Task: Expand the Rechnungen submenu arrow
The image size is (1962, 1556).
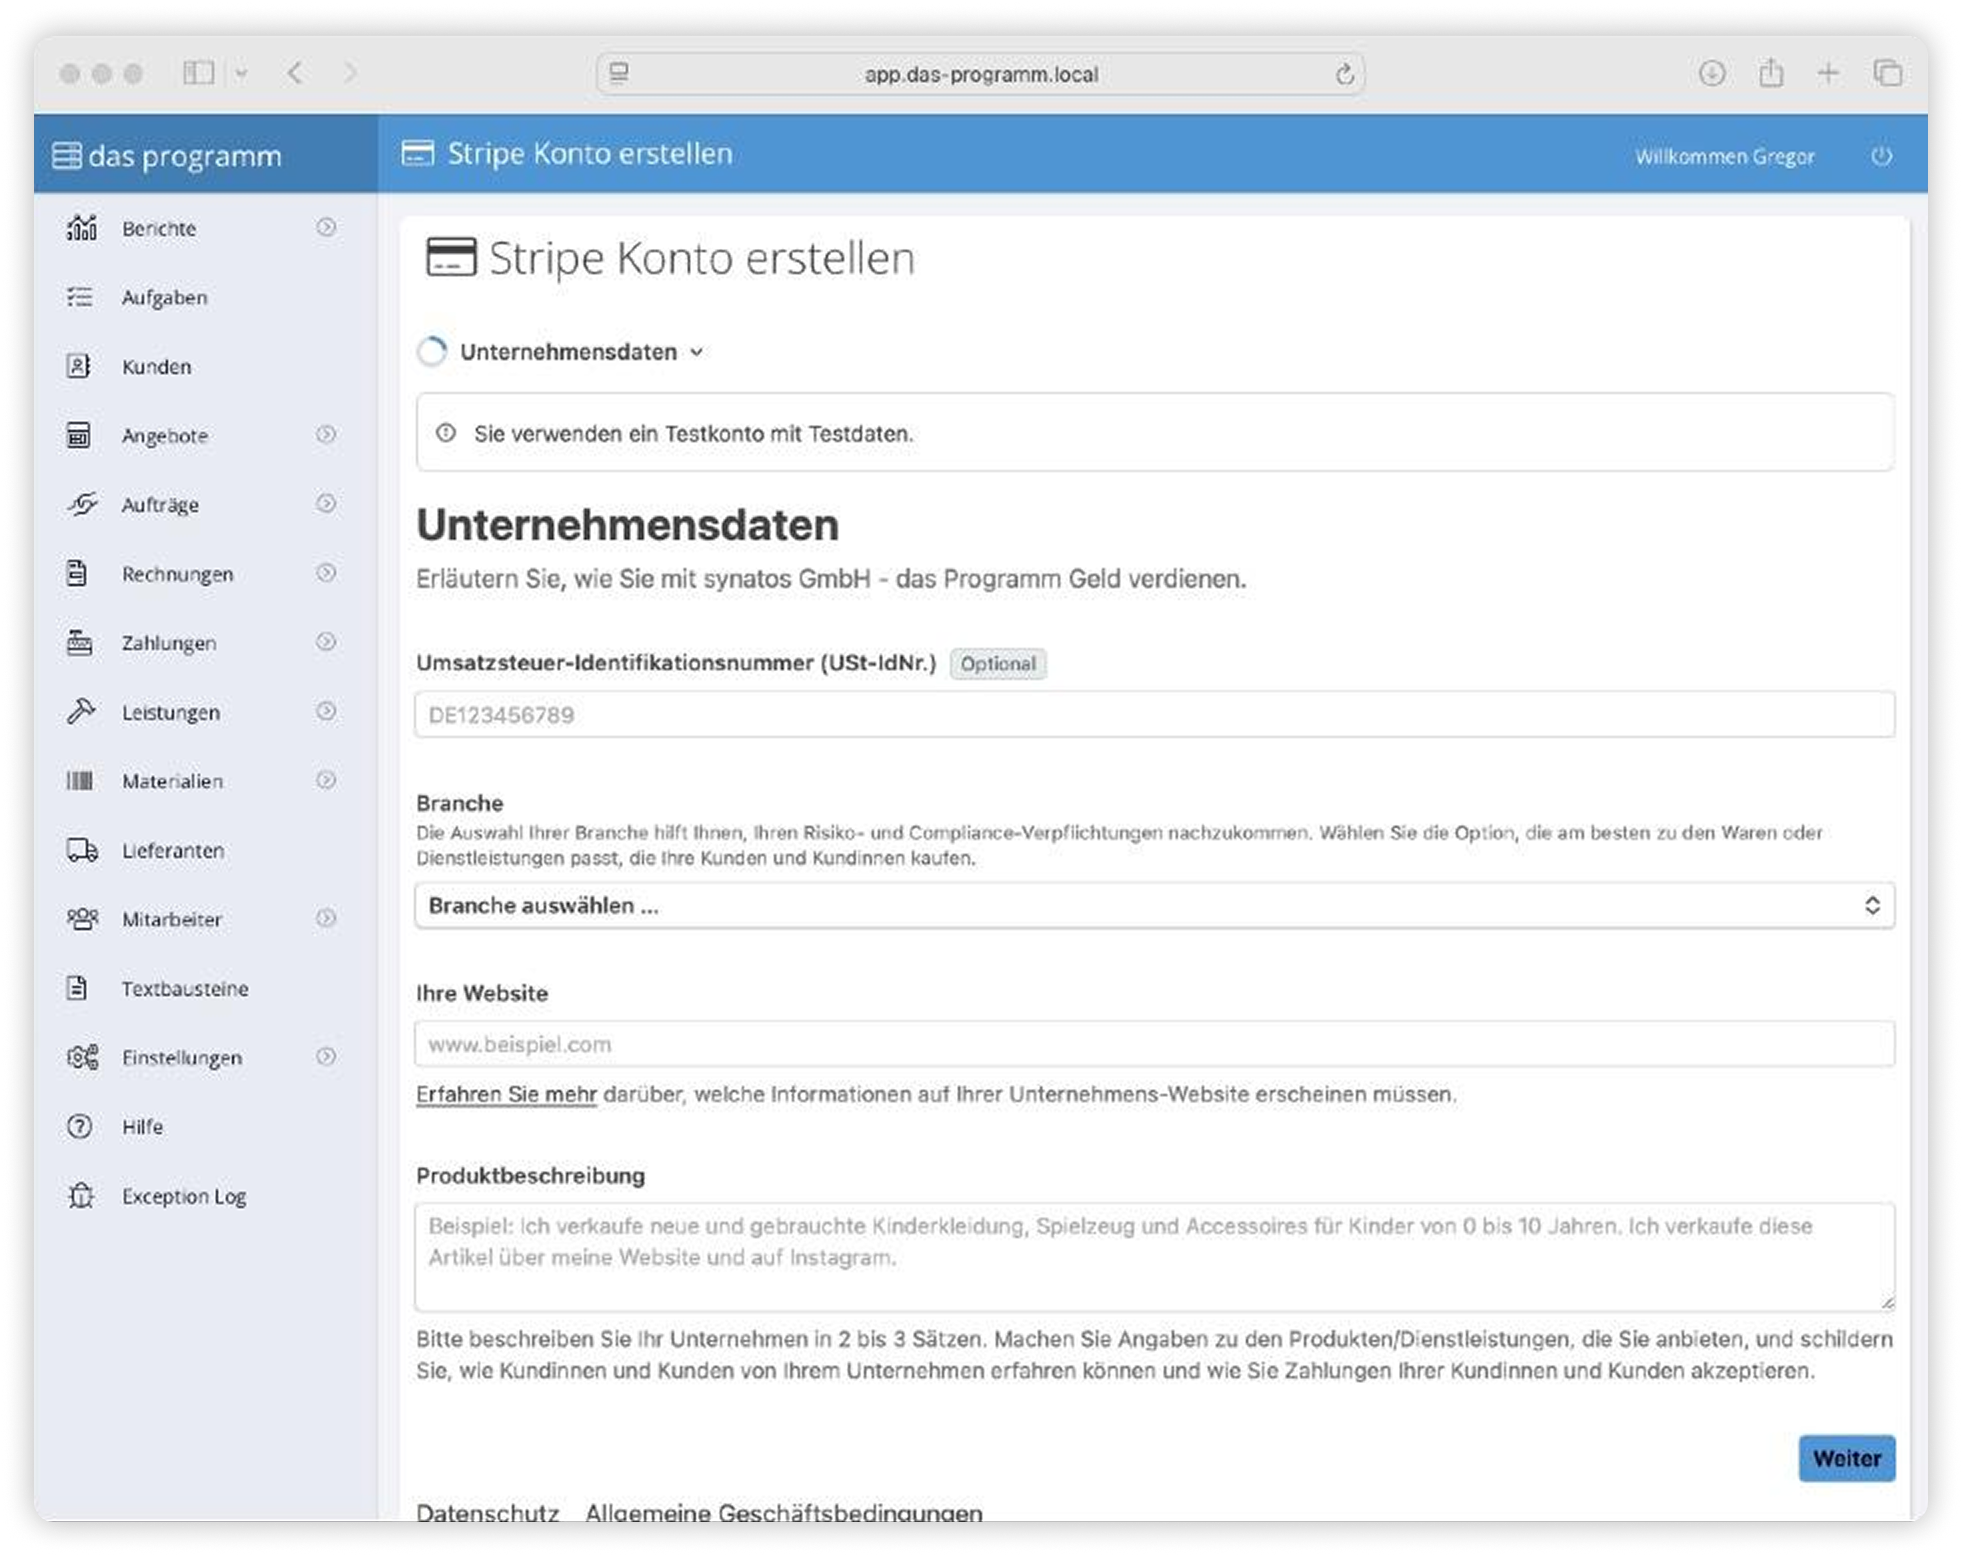Action: pos(326,573)
